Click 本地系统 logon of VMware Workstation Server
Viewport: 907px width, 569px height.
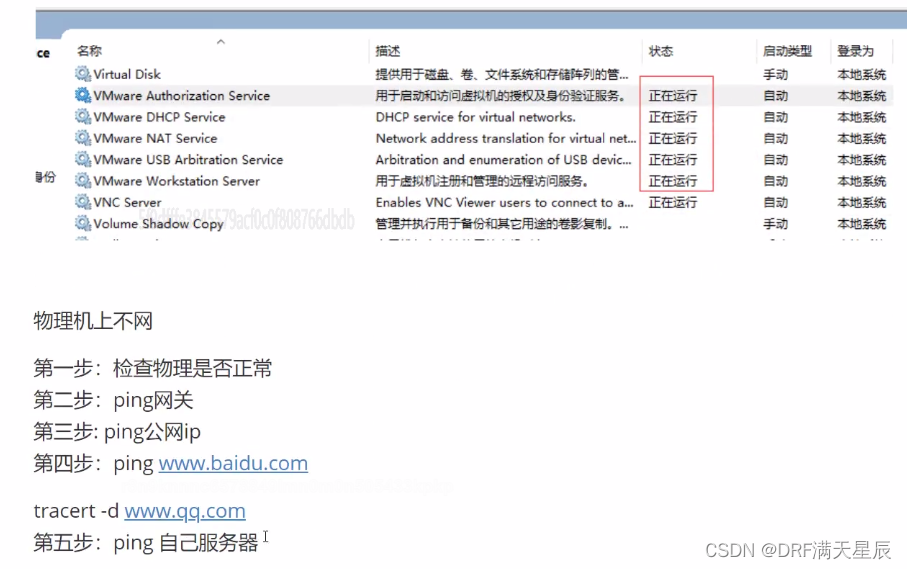(x=862, y=182)
